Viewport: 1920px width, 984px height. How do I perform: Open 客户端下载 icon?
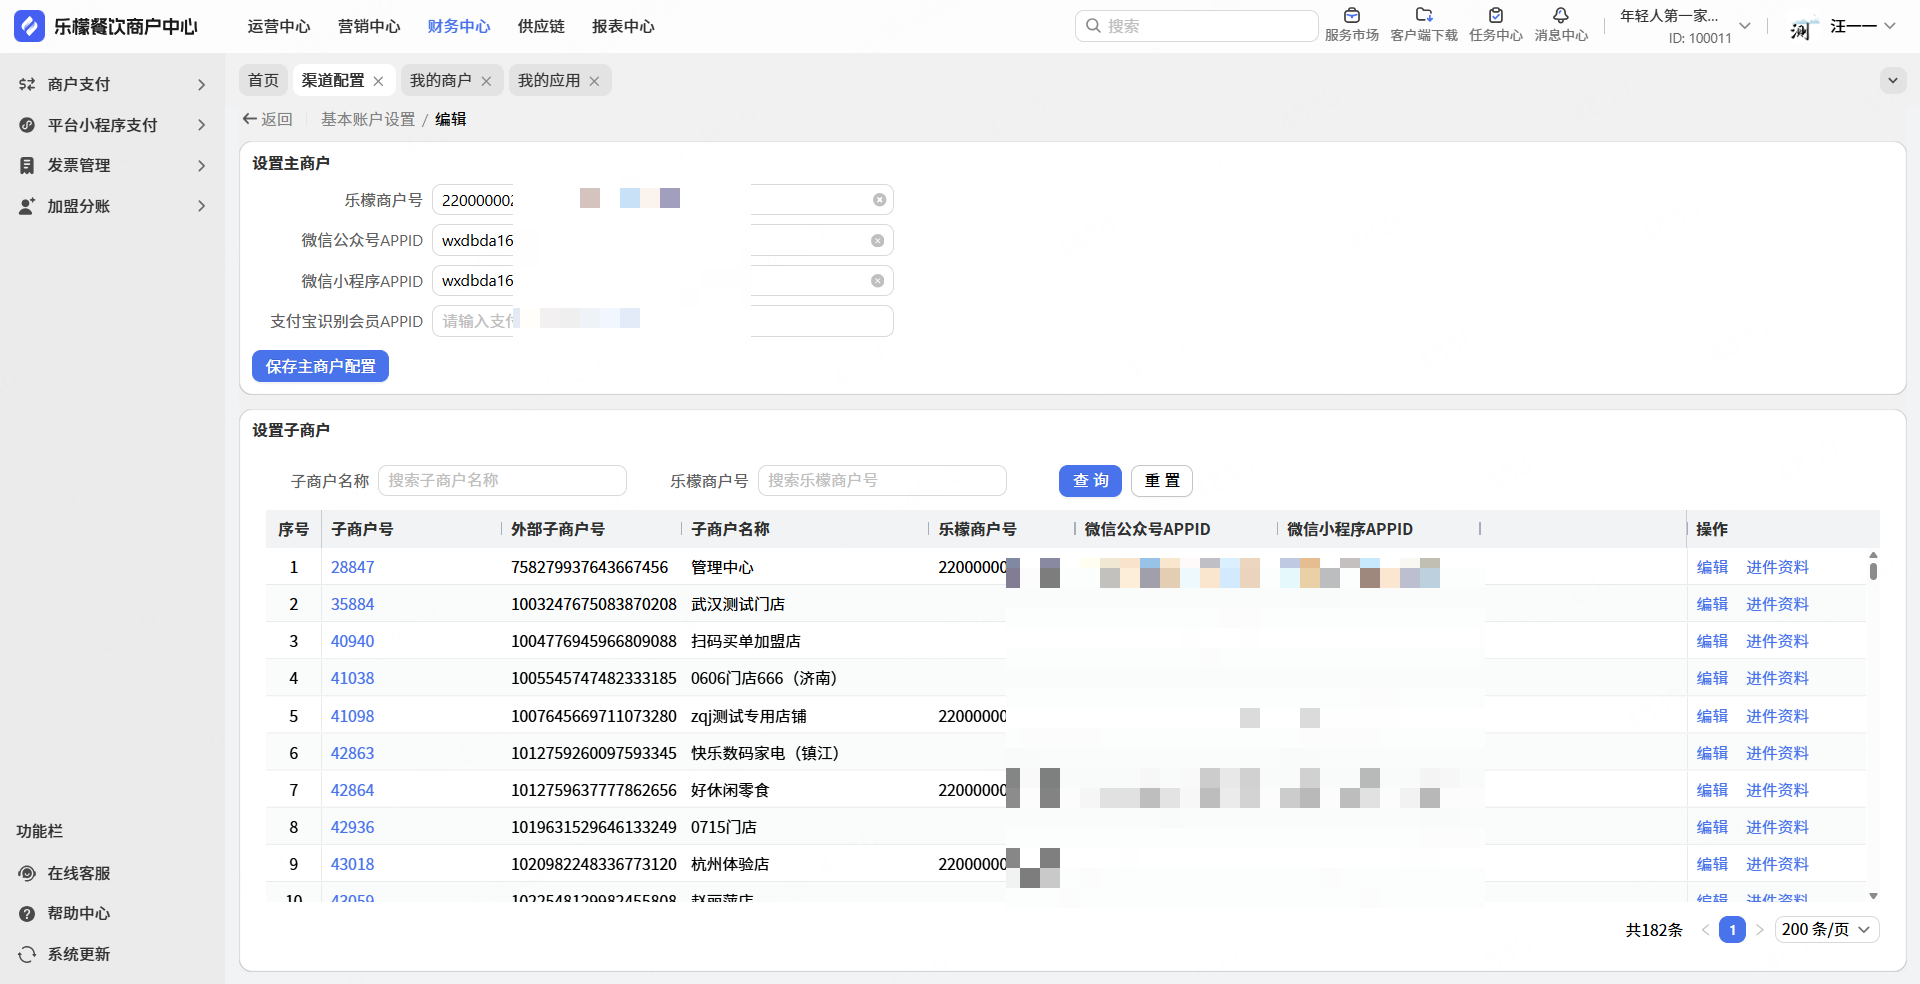[x=1424, y=15]
